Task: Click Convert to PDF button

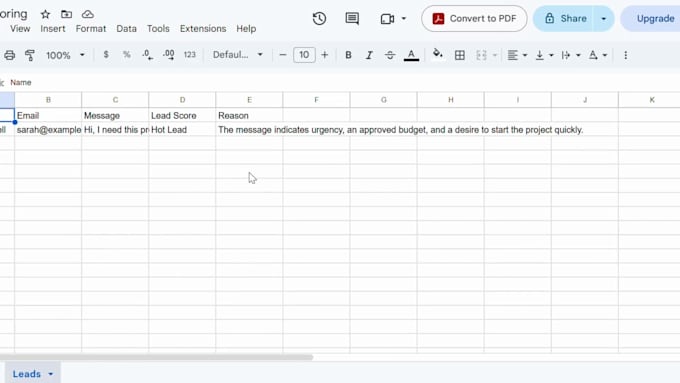Action: coord(474,19)
